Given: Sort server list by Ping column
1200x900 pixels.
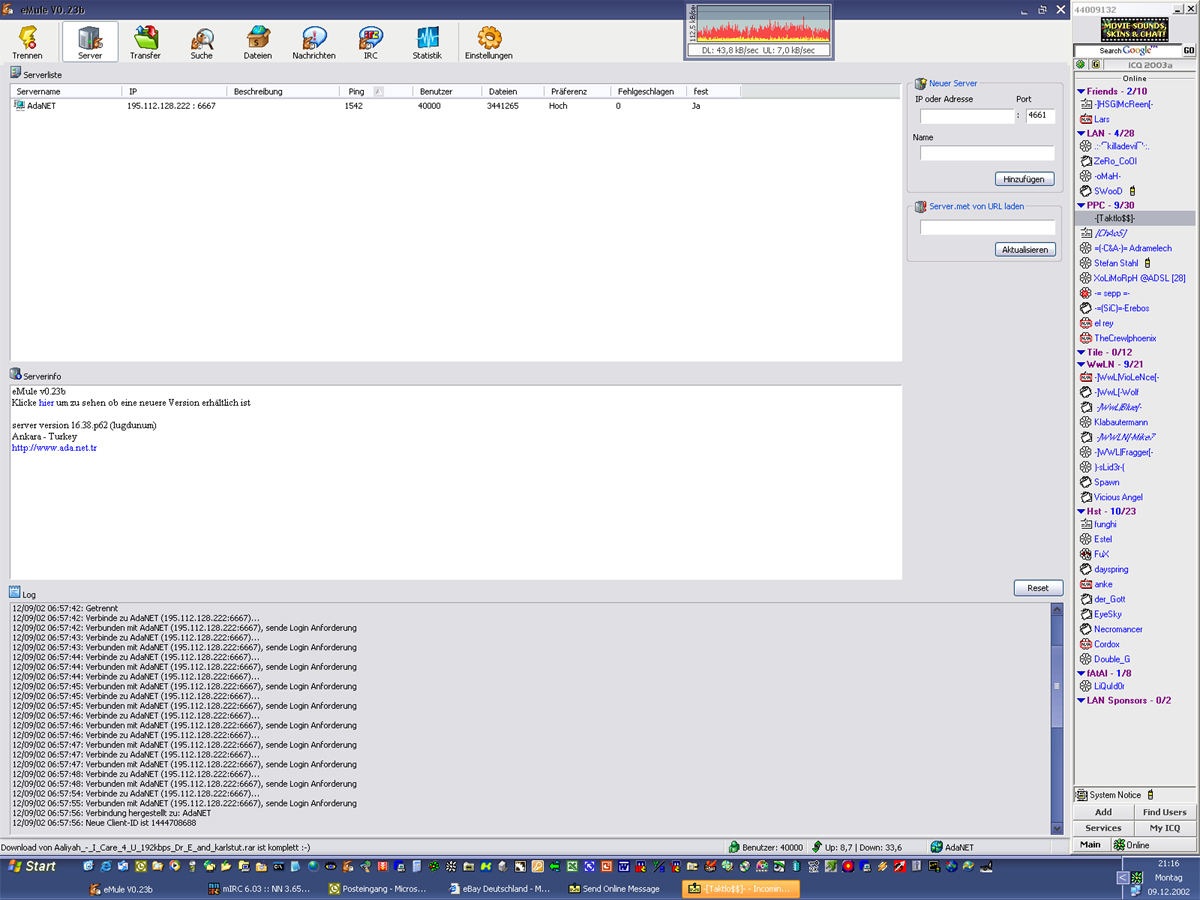Looking at the screenshot, I should click(356, 91).
